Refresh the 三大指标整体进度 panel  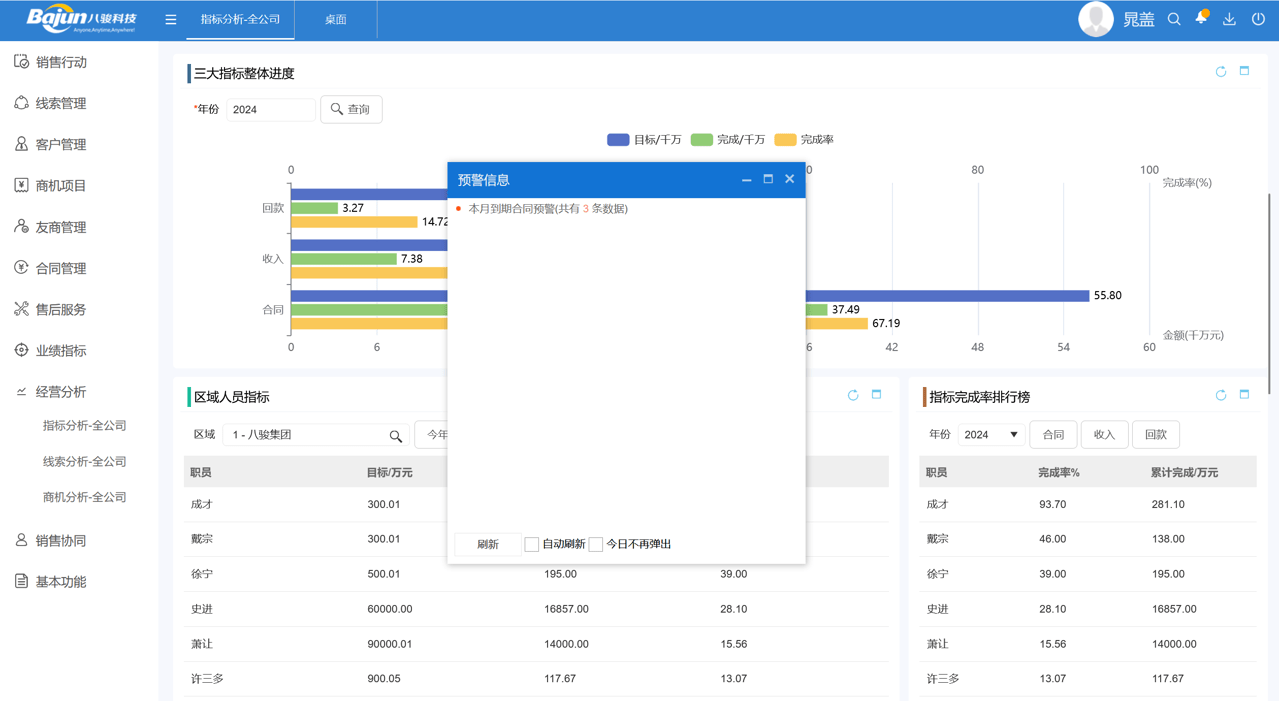pyautogui.click(x=1220, y=71)
